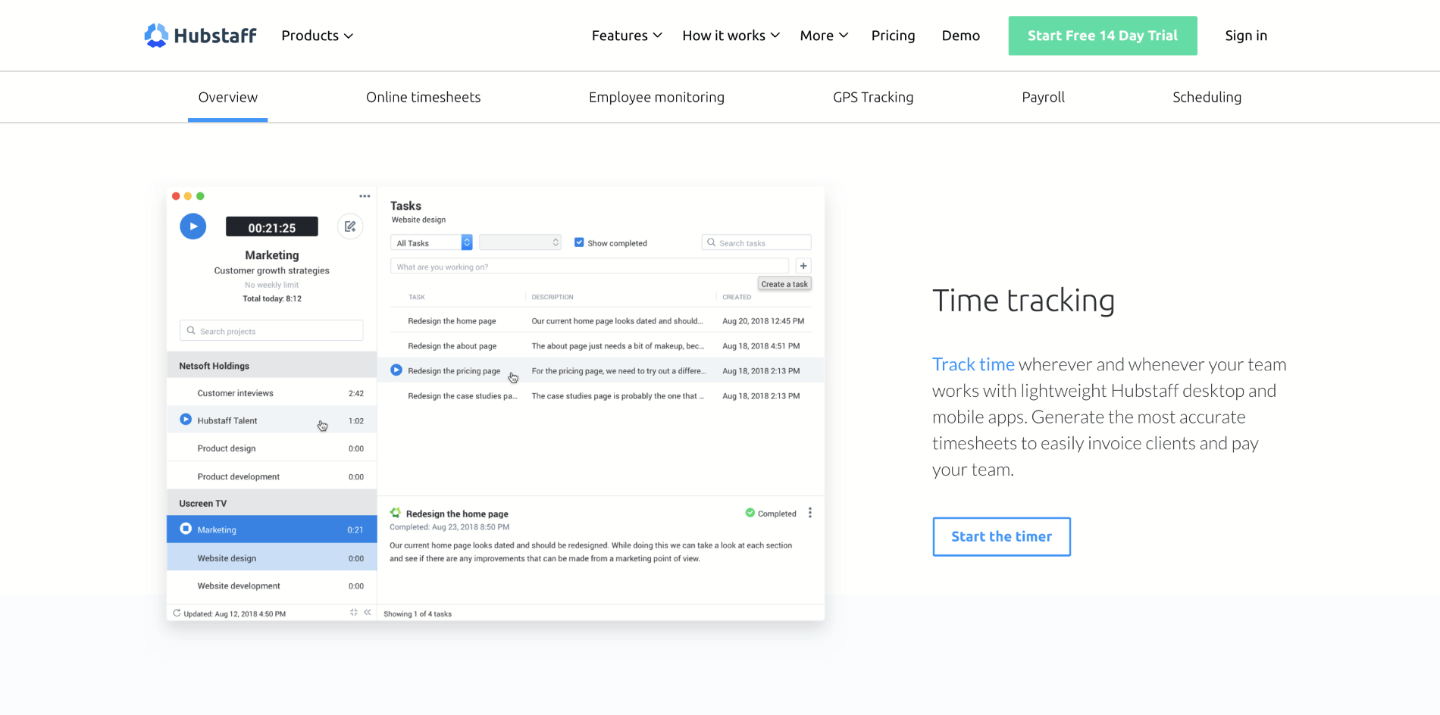
Task: Click the What are you working on field
Action: [x=589, y=266]
